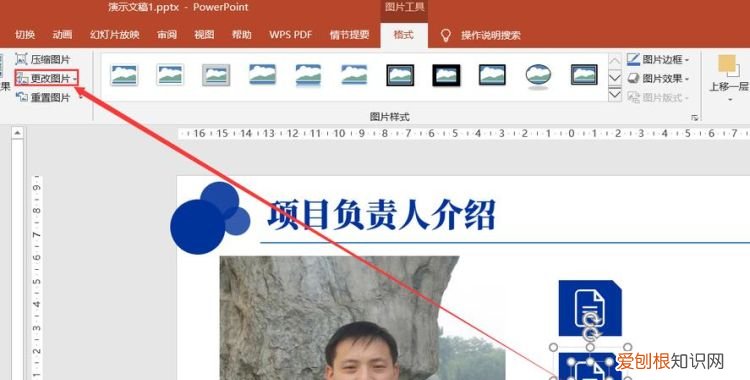Screen dimensions: 750x380
Task: Go to next row of picture styles
Action: pos(615,78)
